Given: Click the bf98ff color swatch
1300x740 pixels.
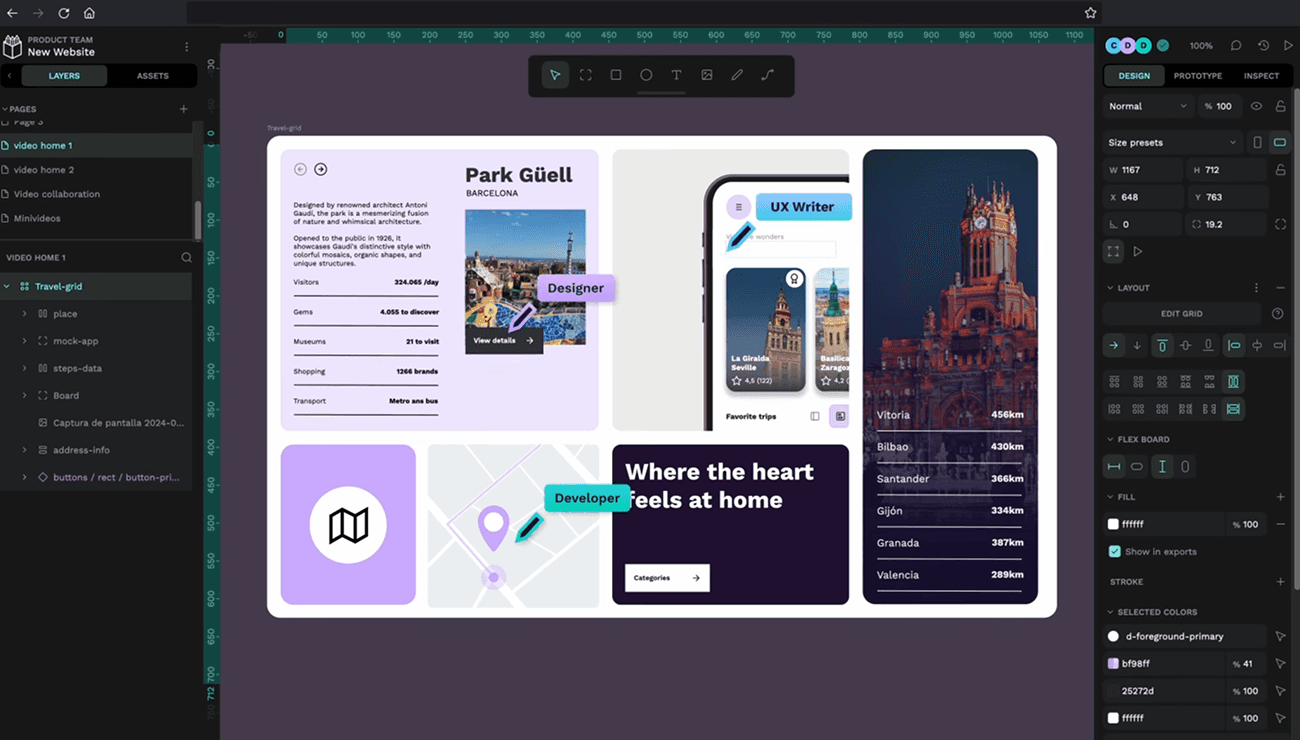Looking at the screenshot, I should (1113, 663).
